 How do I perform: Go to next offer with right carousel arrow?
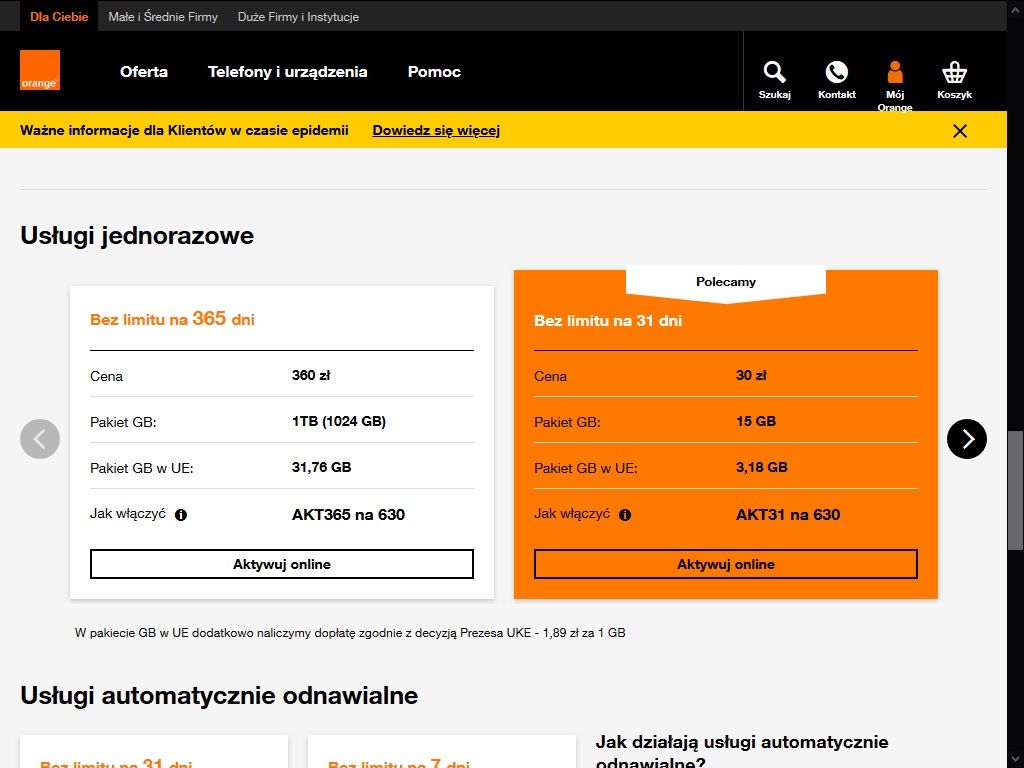click(966, 439)
